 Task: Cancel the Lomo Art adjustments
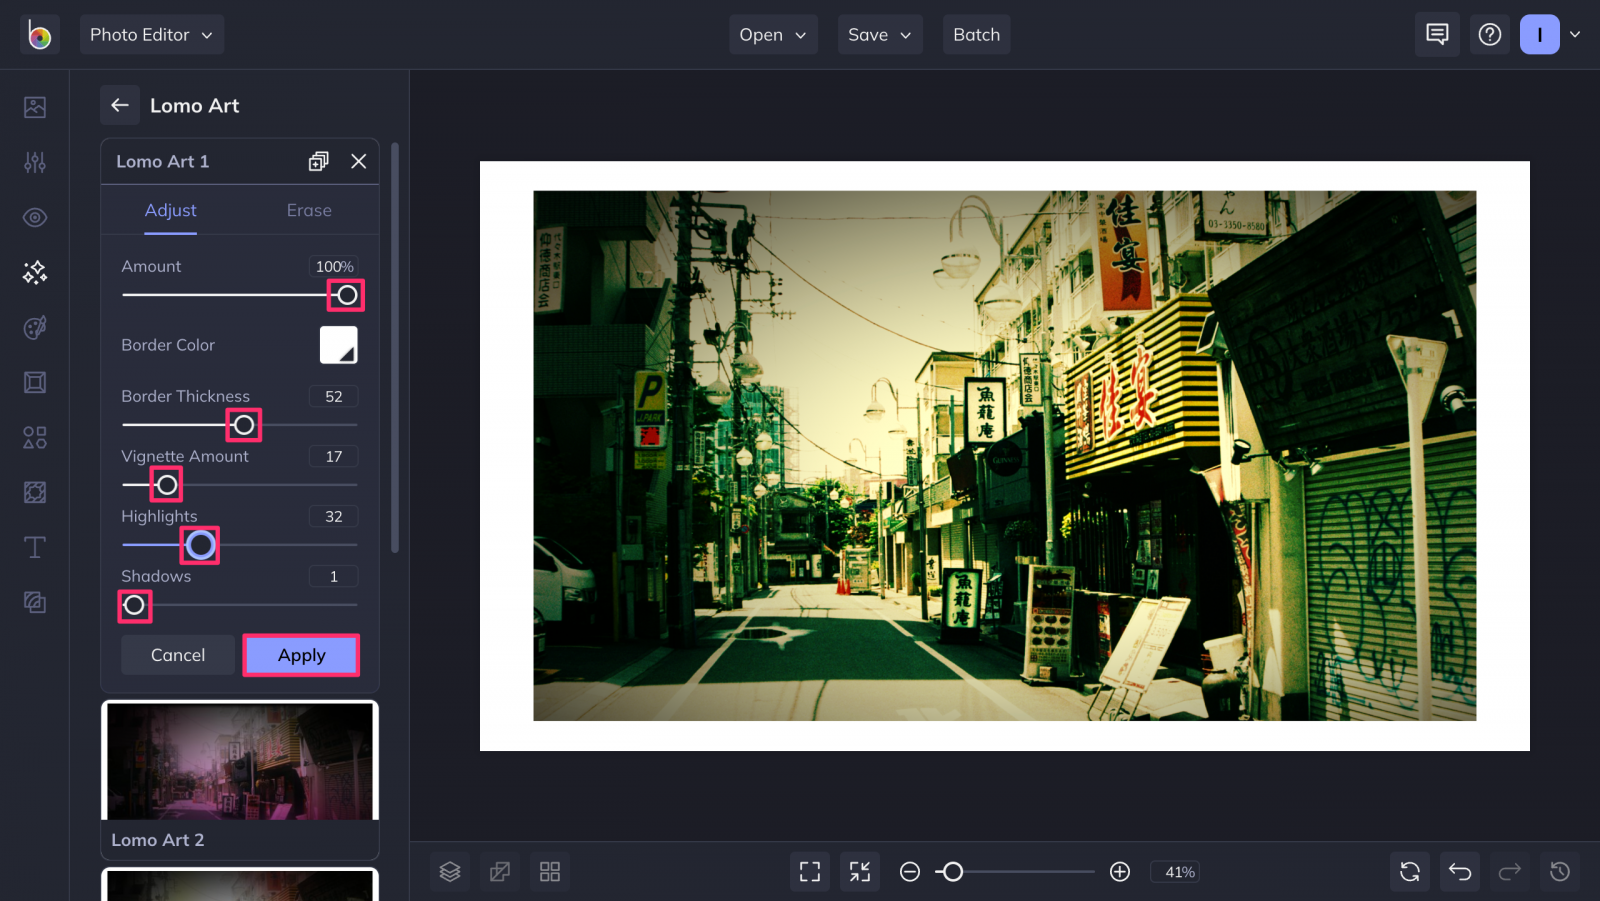177,655
